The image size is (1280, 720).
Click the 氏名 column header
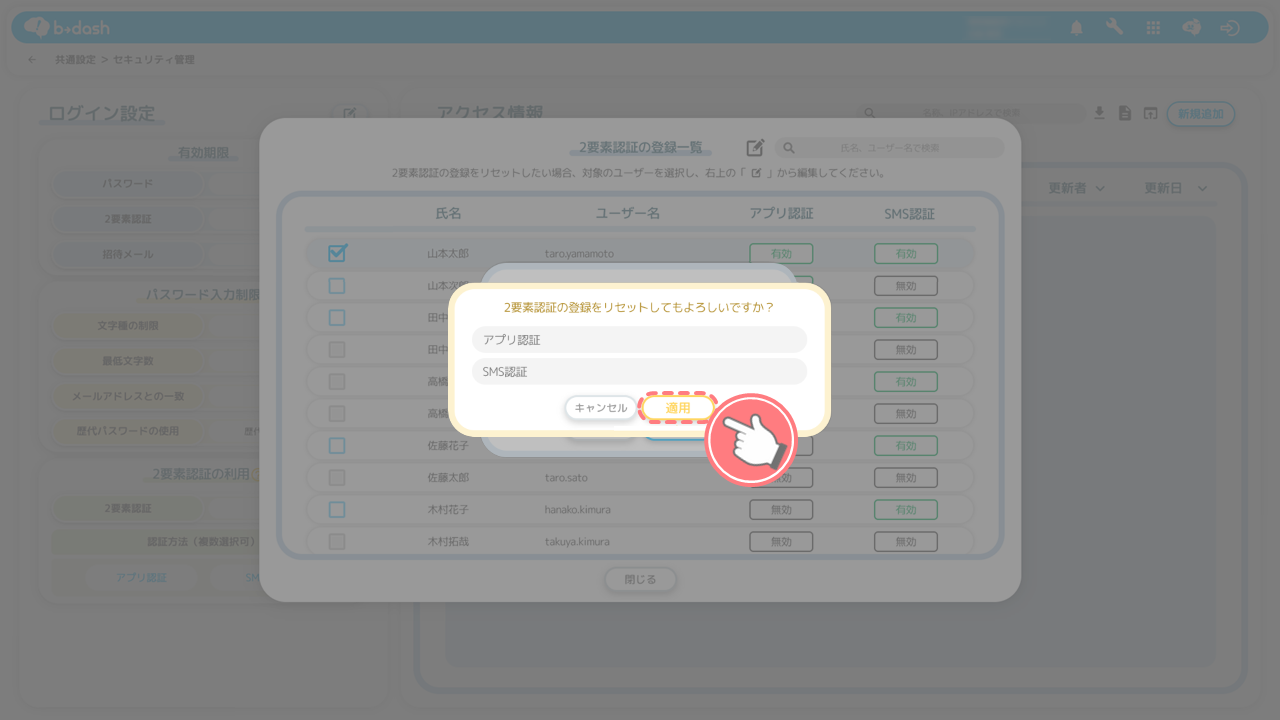[x=449, y=213]
